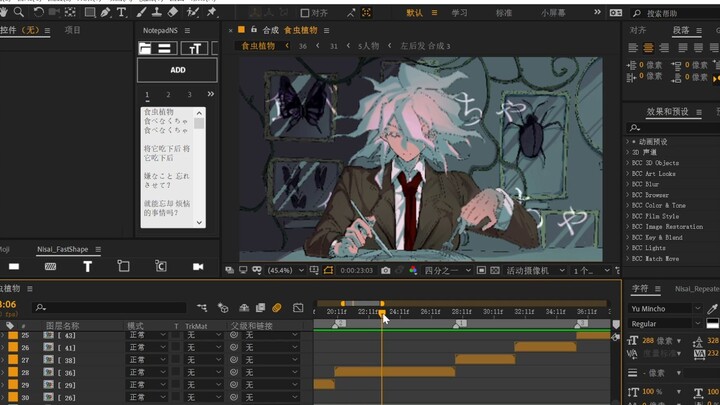Image resolution: width=720 pixels, height=405 pixels.
Task: Select the Pen tool
Action: point(106,12)
